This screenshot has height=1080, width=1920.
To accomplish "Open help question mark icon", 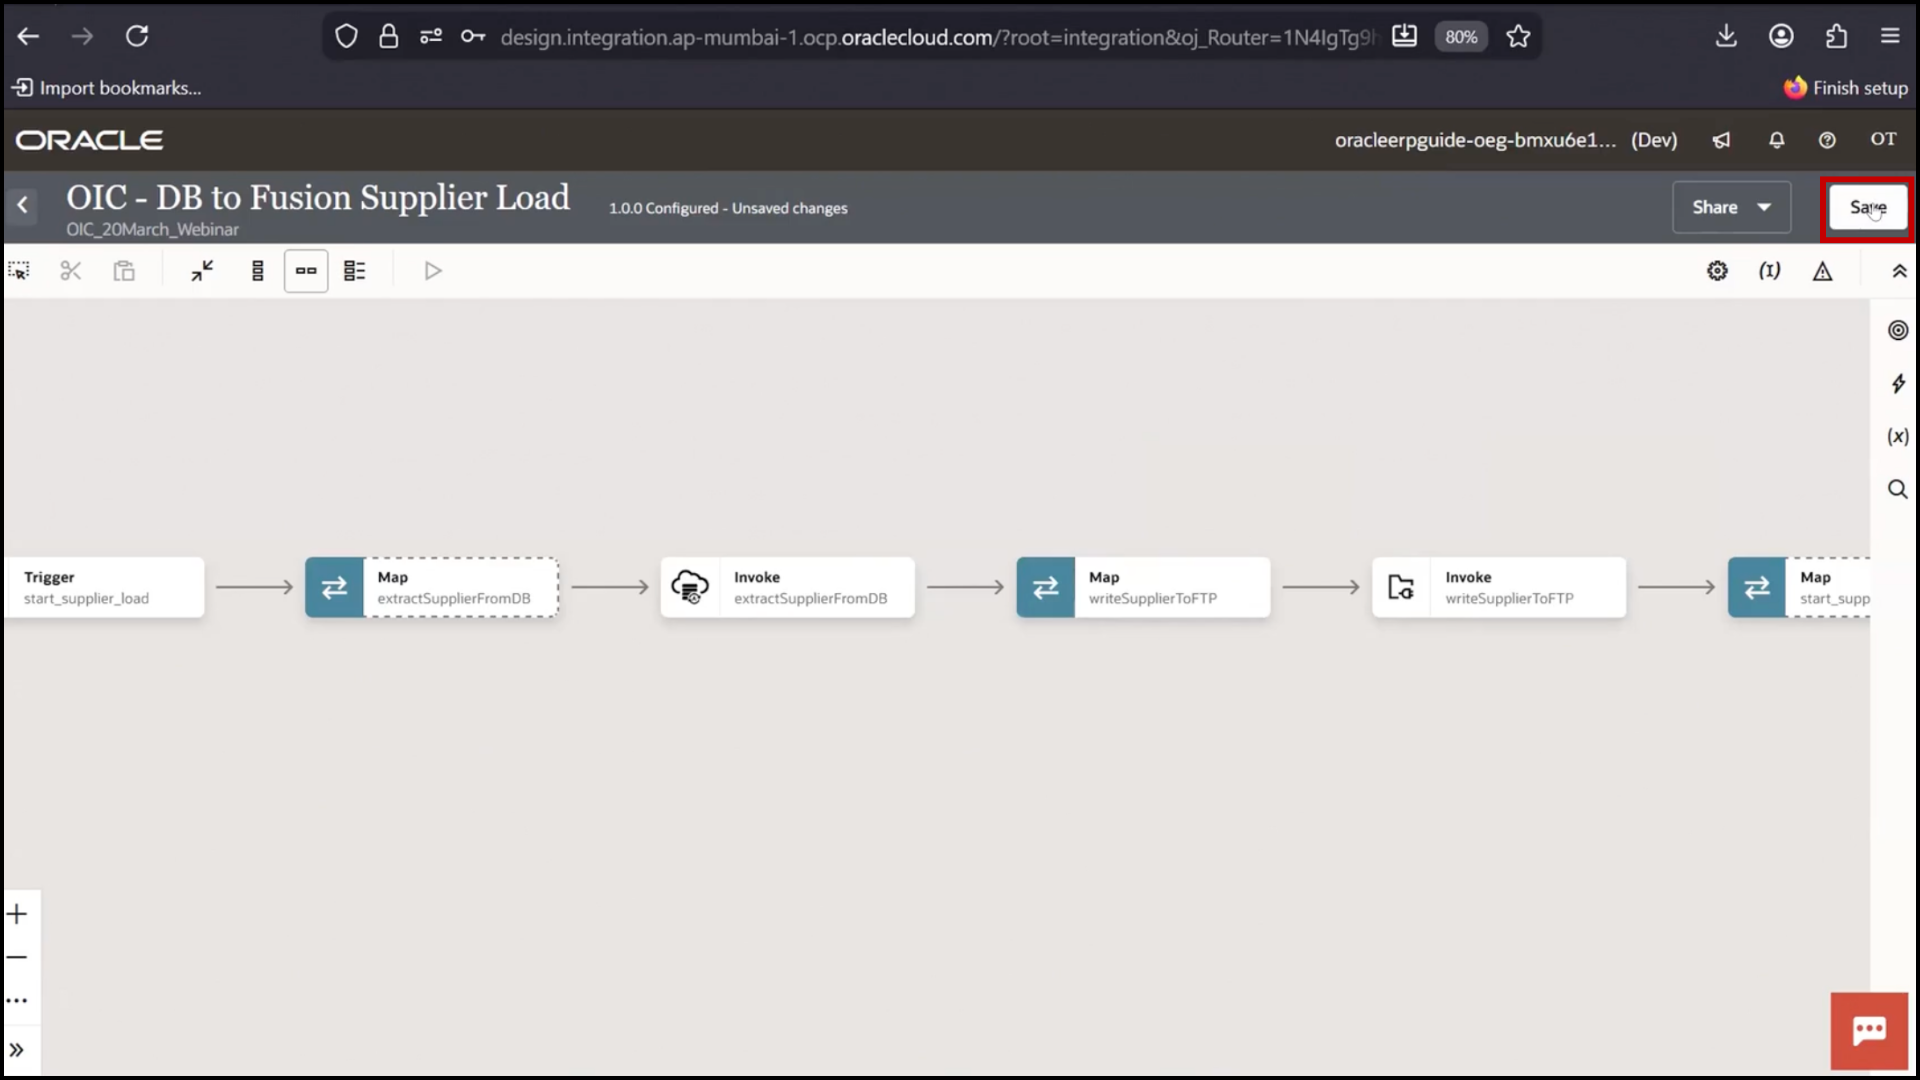I will pyautogui.click(x=1827, y=140).
